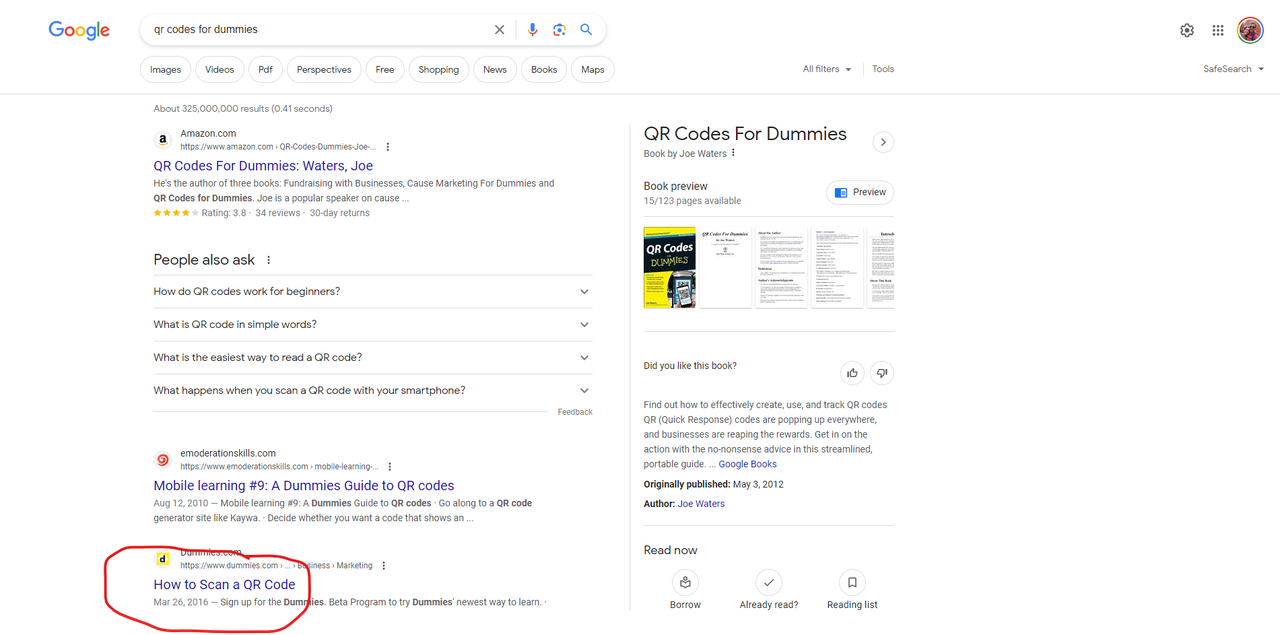Open the About the Author page thumbnail

781,267
